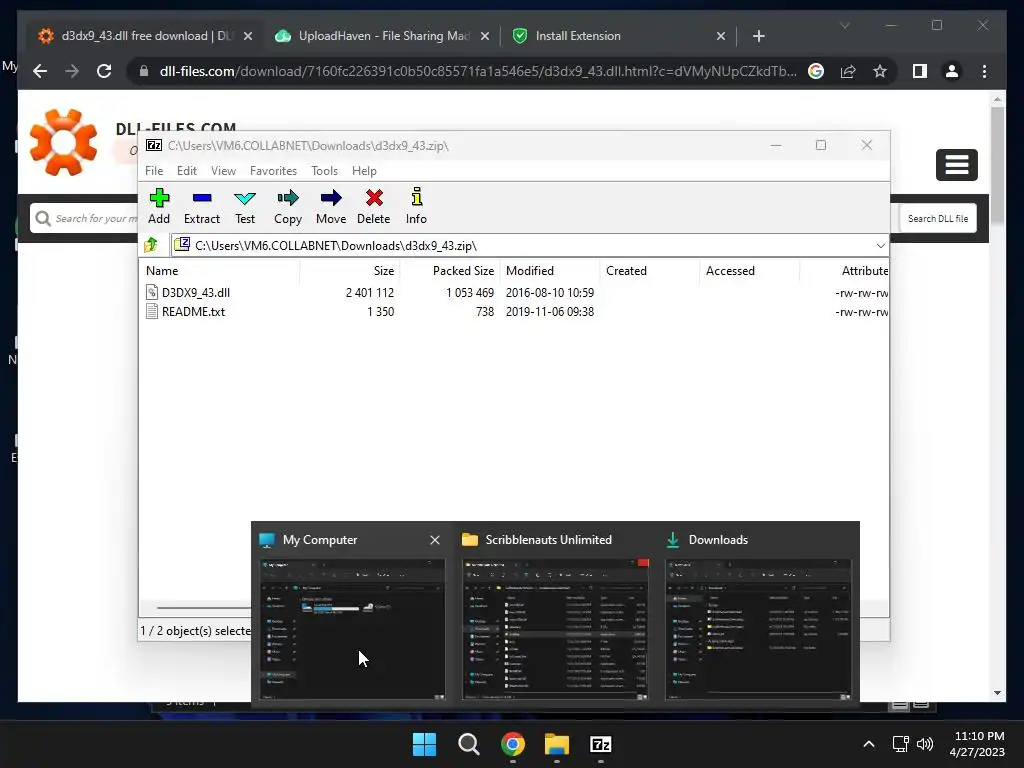Viewport: 1024px width, 768px height.
Task: Select the D3DX9_43.dll file row
Action: [x=516, y=293]
